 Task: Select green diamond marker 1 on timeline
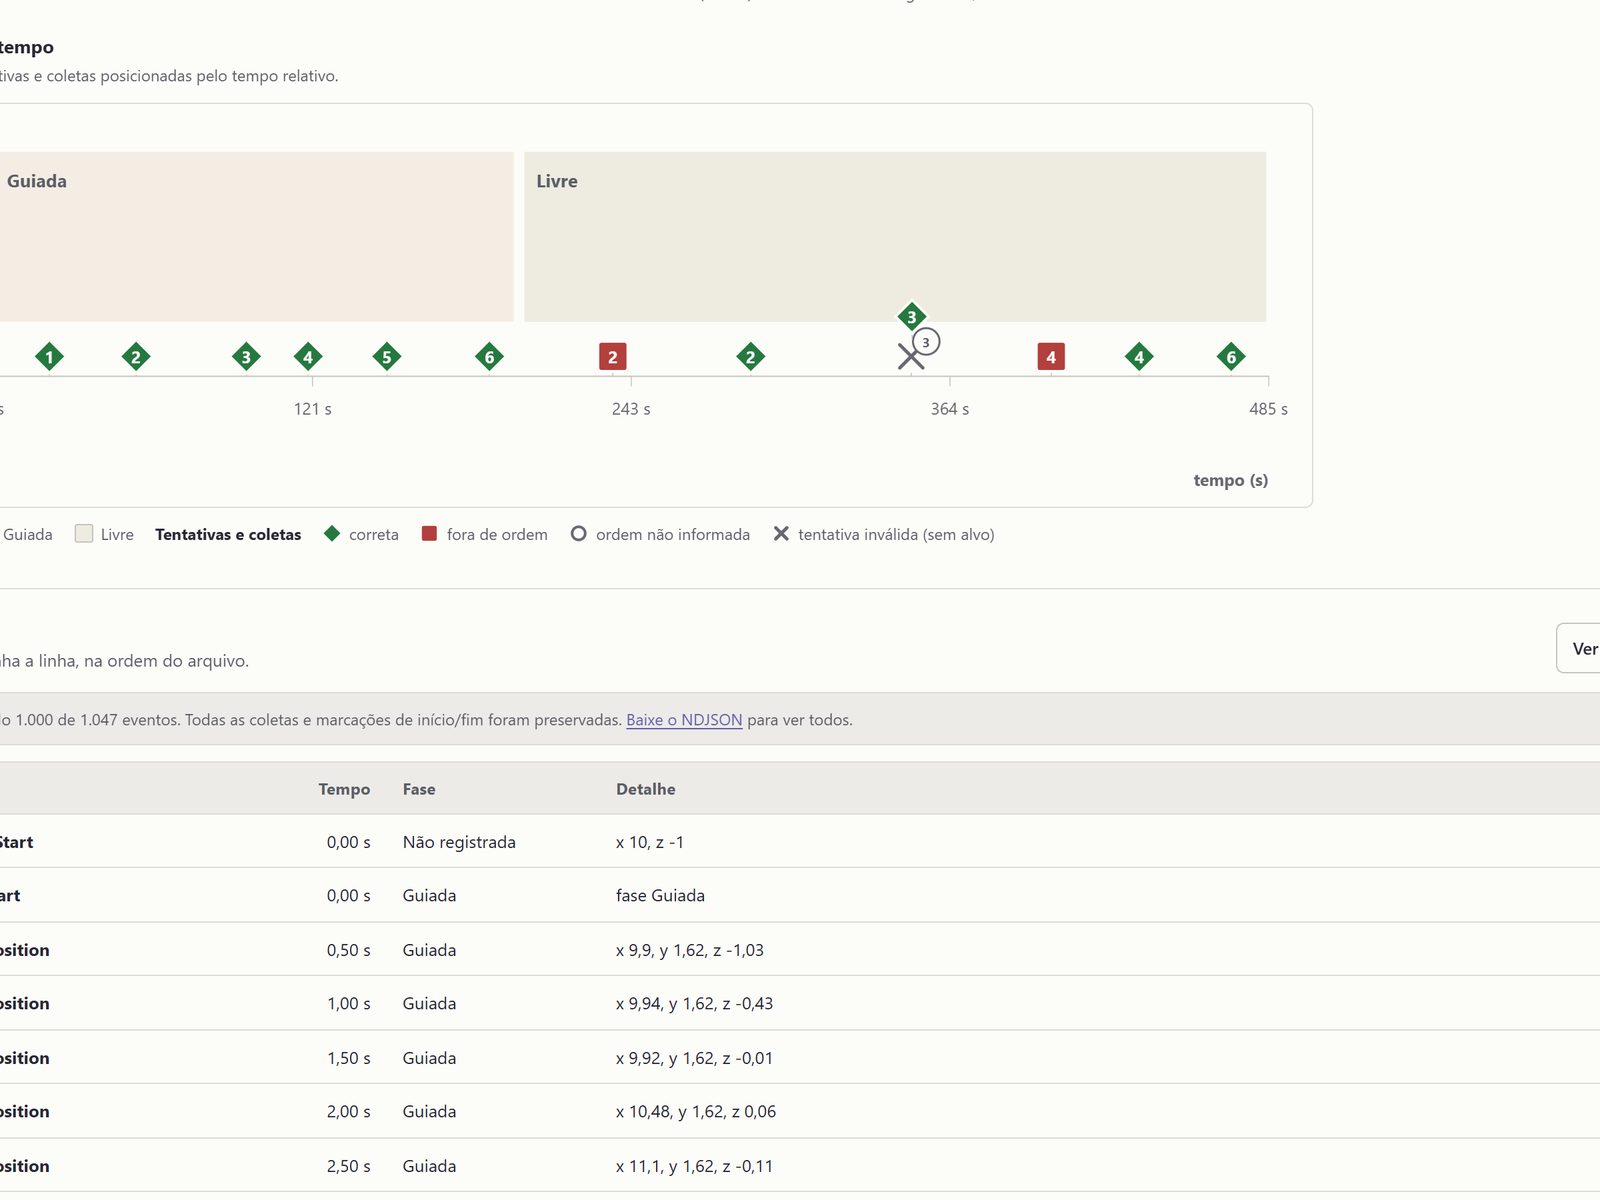(49, 357)
